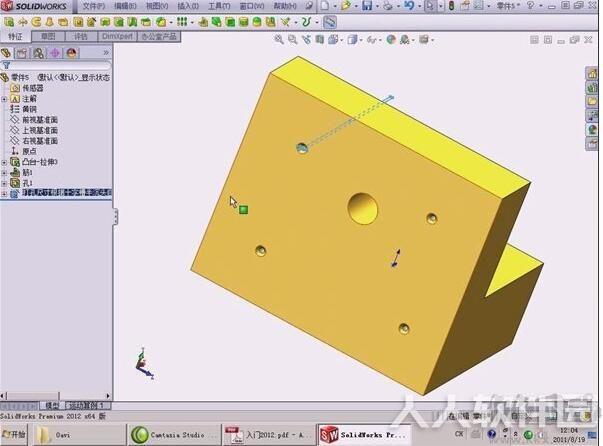Select the Rib tool
The image size is (603, 446).
tap(203, 22)
